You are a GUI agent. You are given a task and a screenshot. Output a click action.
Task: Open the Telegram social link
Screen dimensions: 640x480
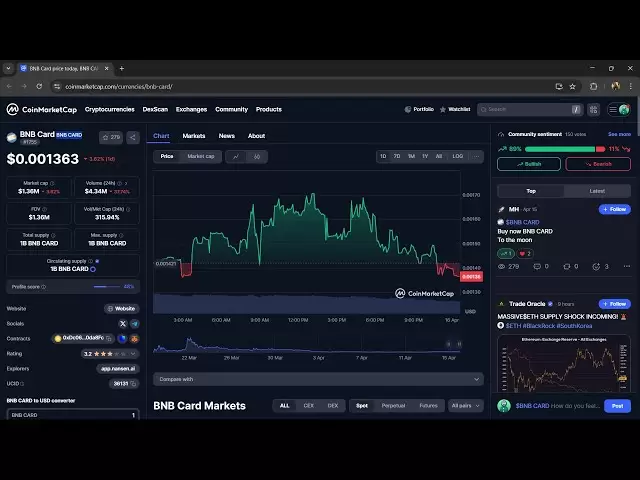click(x=134, y=324)
